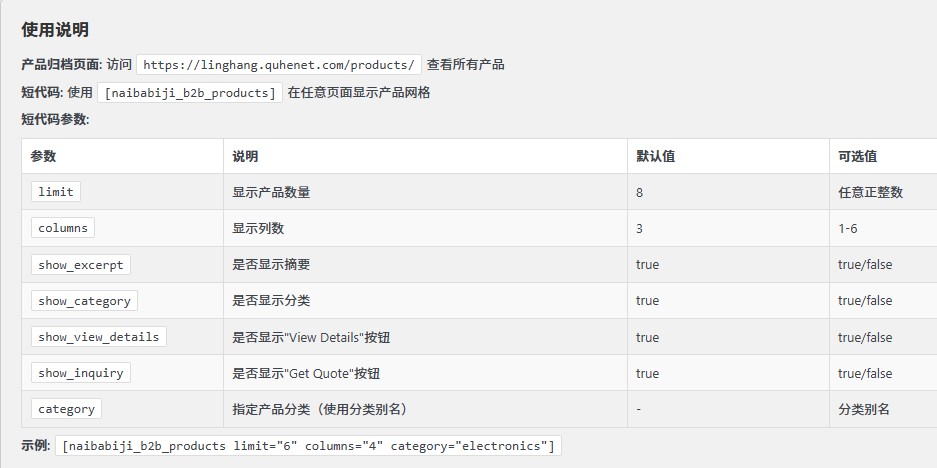Select the example shortcode with limit="6"
Screen dimensions: 937x468
(x=309, y=446)
